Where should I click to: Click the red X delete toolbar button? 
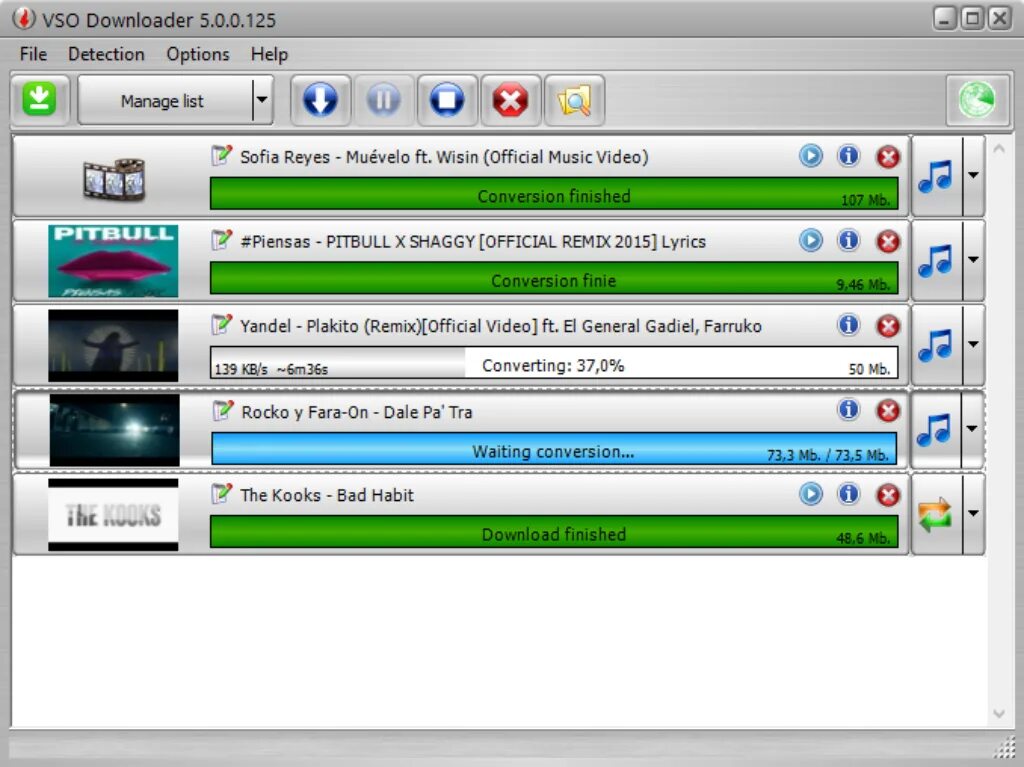510,100
